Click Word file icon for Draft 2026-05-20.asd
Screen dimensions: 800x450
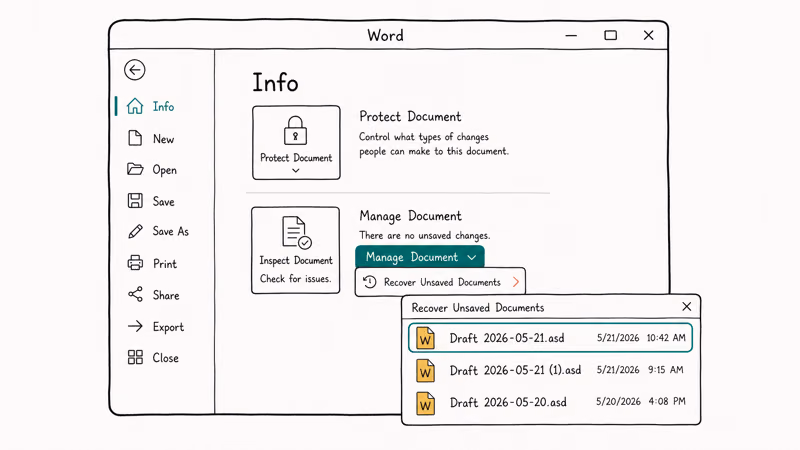click(x=425, y=403)
